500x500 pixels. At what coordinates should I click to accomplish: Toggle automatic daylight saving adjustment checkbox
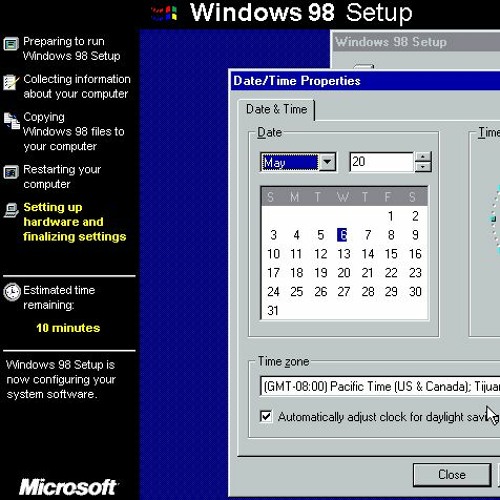tap(266, 416)
